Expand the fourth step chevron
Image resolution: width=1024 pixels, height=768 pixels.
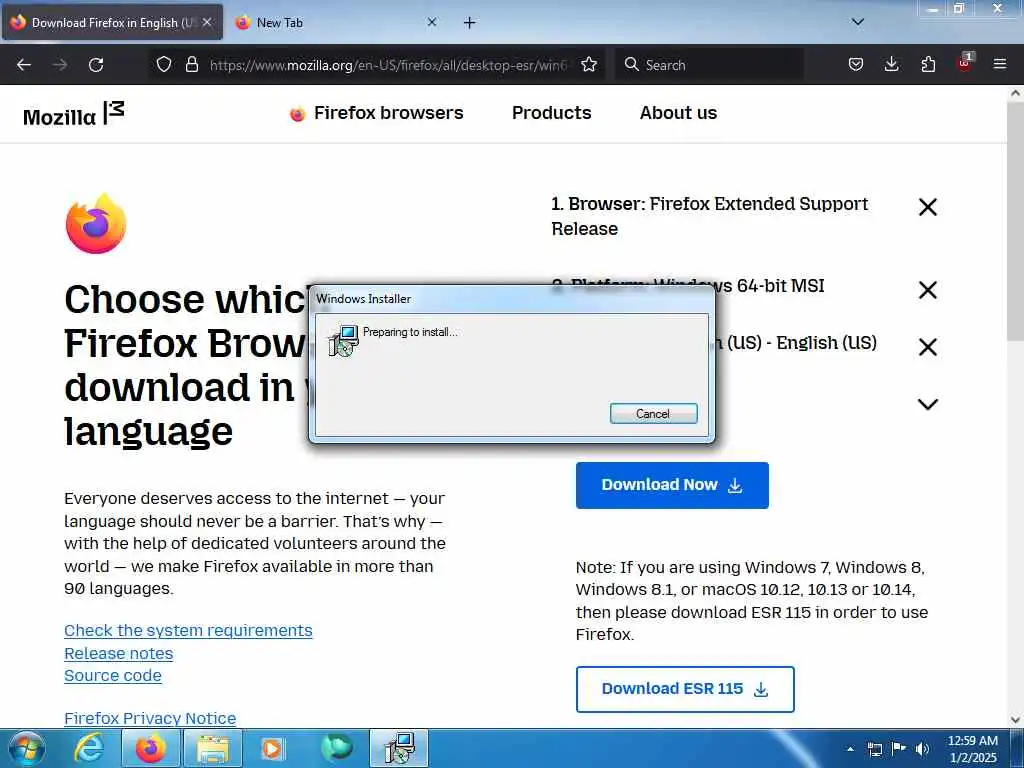point(927,404)
